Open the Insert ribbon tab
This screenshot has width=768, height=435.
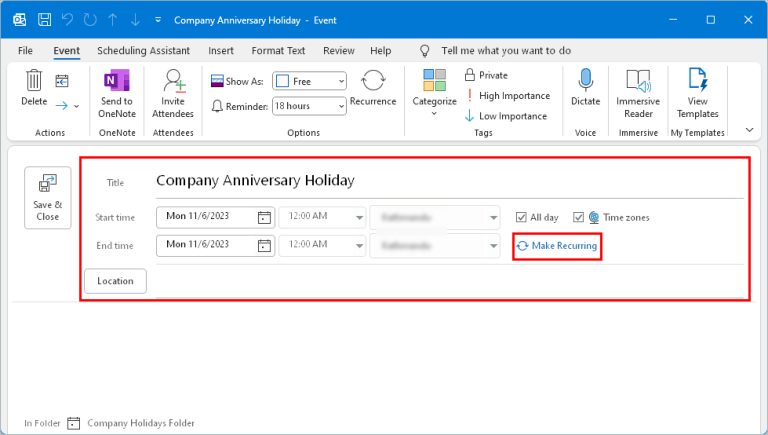pyautogui.click(x=221, y=50)
